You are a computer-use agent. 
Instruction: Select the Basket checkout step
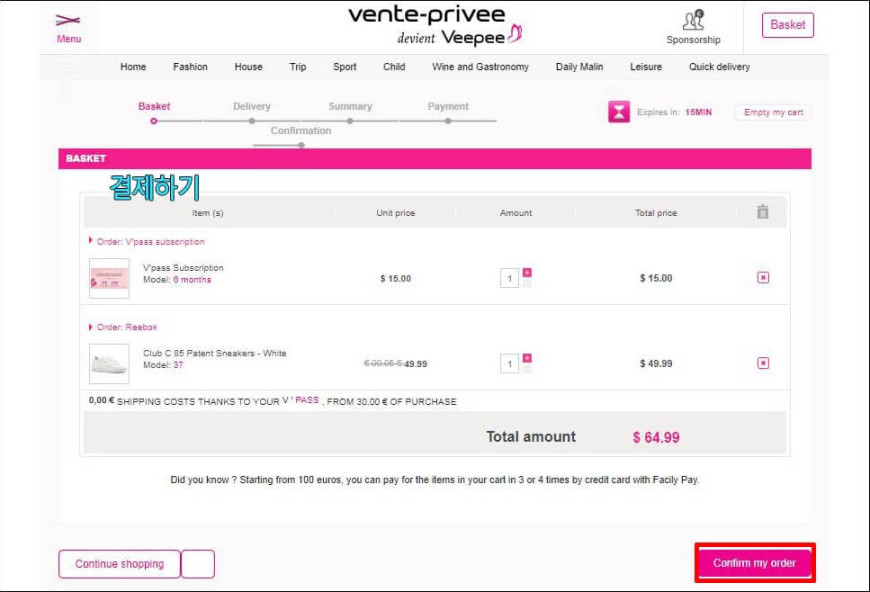pyautogui.click(x=154, y=107)
